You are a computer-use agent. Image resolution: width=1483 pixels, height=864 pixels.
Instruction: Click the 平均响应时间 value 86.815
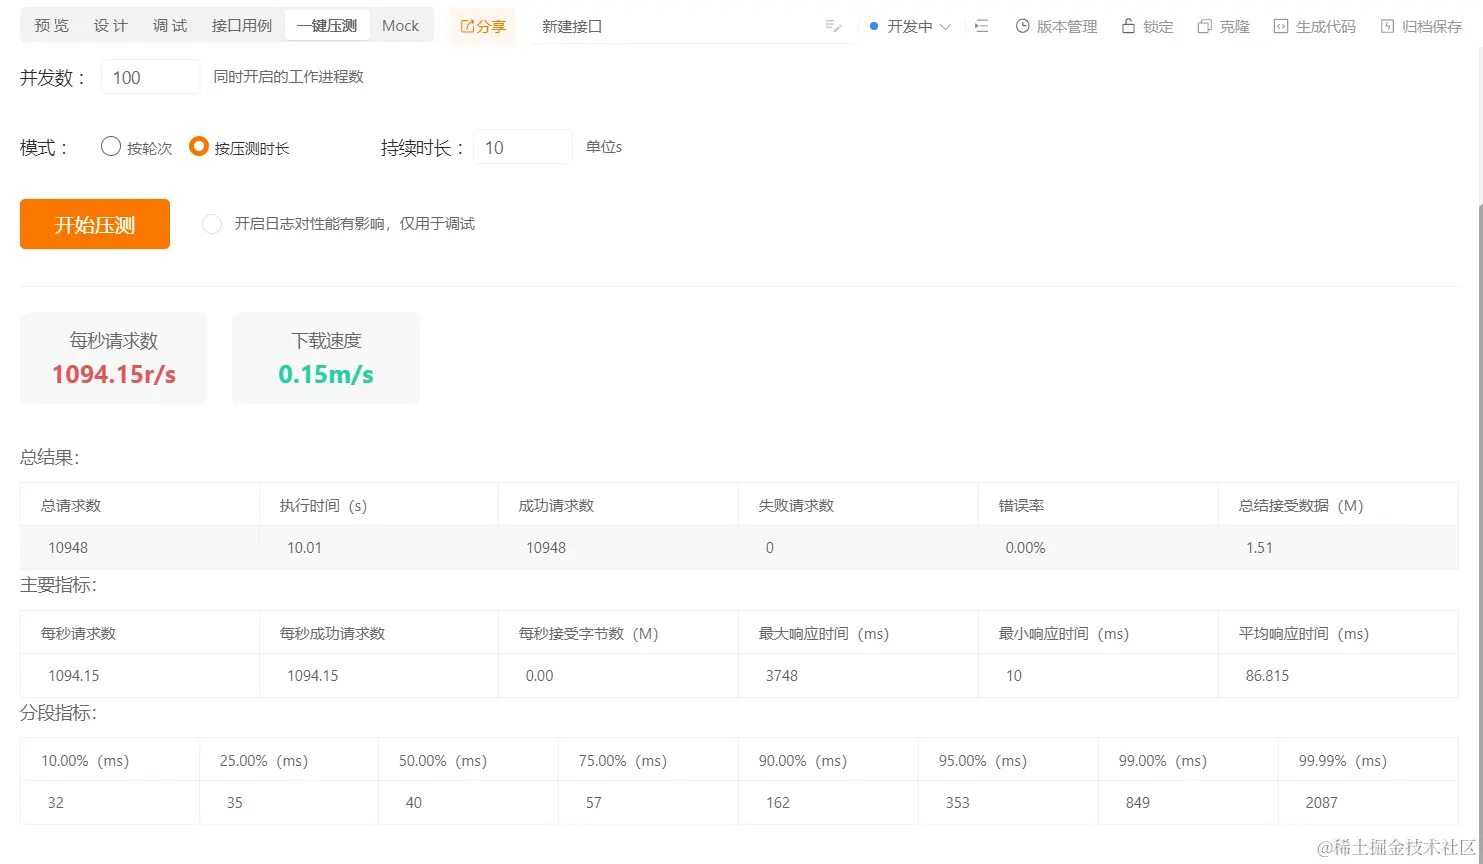click(1267, 676)
